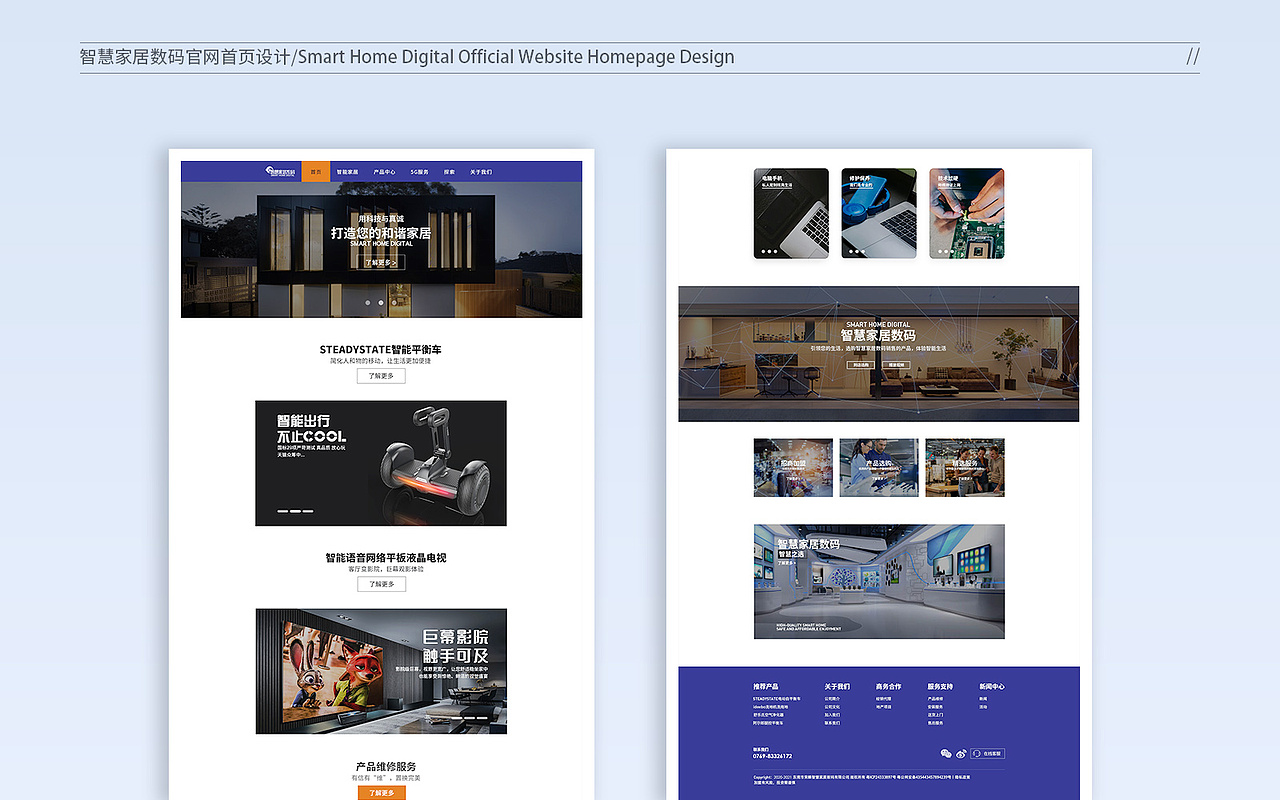The image size is (1280, 800).
Task: Open the 5G服务 navigation item
Action: click(x=419, y=171)
